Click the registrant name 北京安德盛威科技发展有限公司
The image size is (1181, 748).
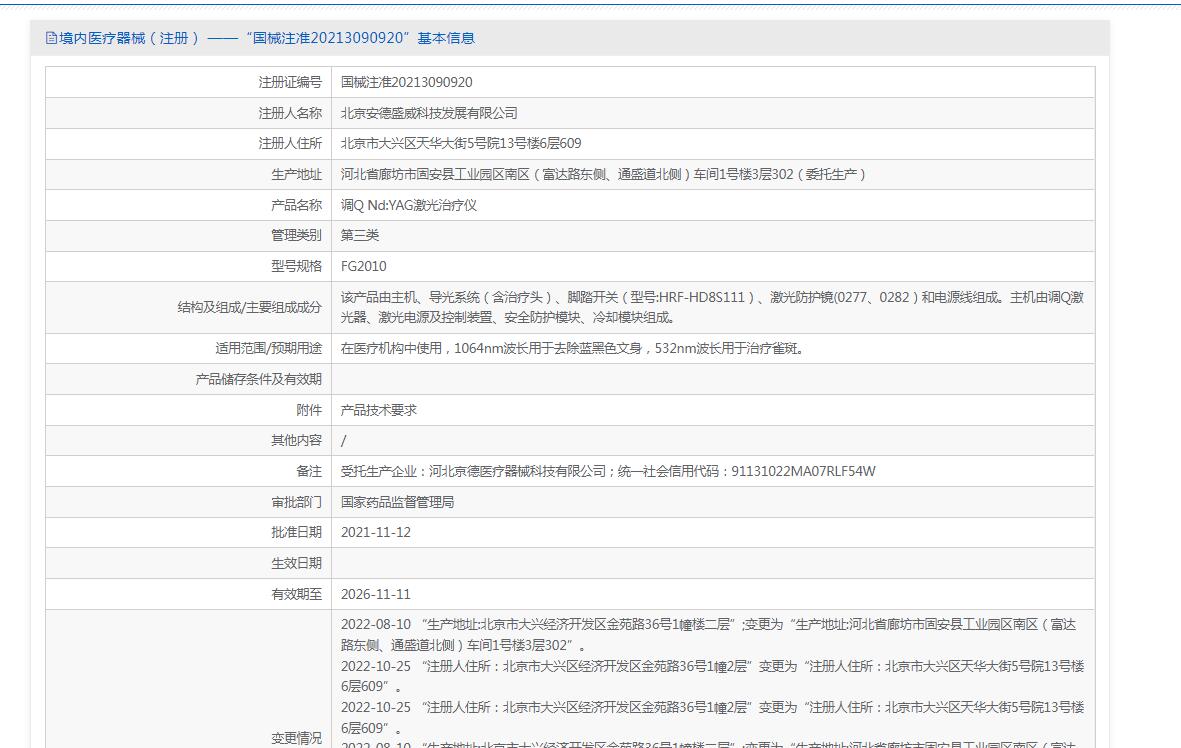[429, 113]
